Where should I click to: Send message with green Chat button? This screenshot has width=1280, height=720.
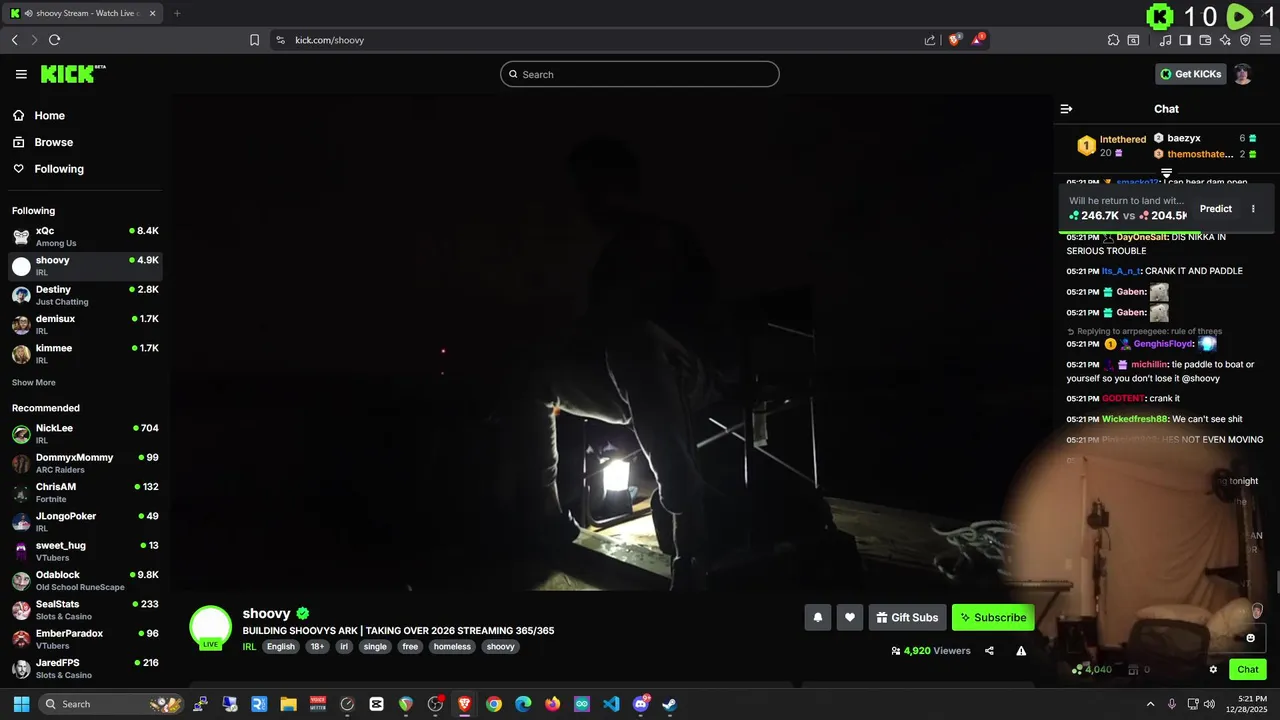pos(1248,670)
